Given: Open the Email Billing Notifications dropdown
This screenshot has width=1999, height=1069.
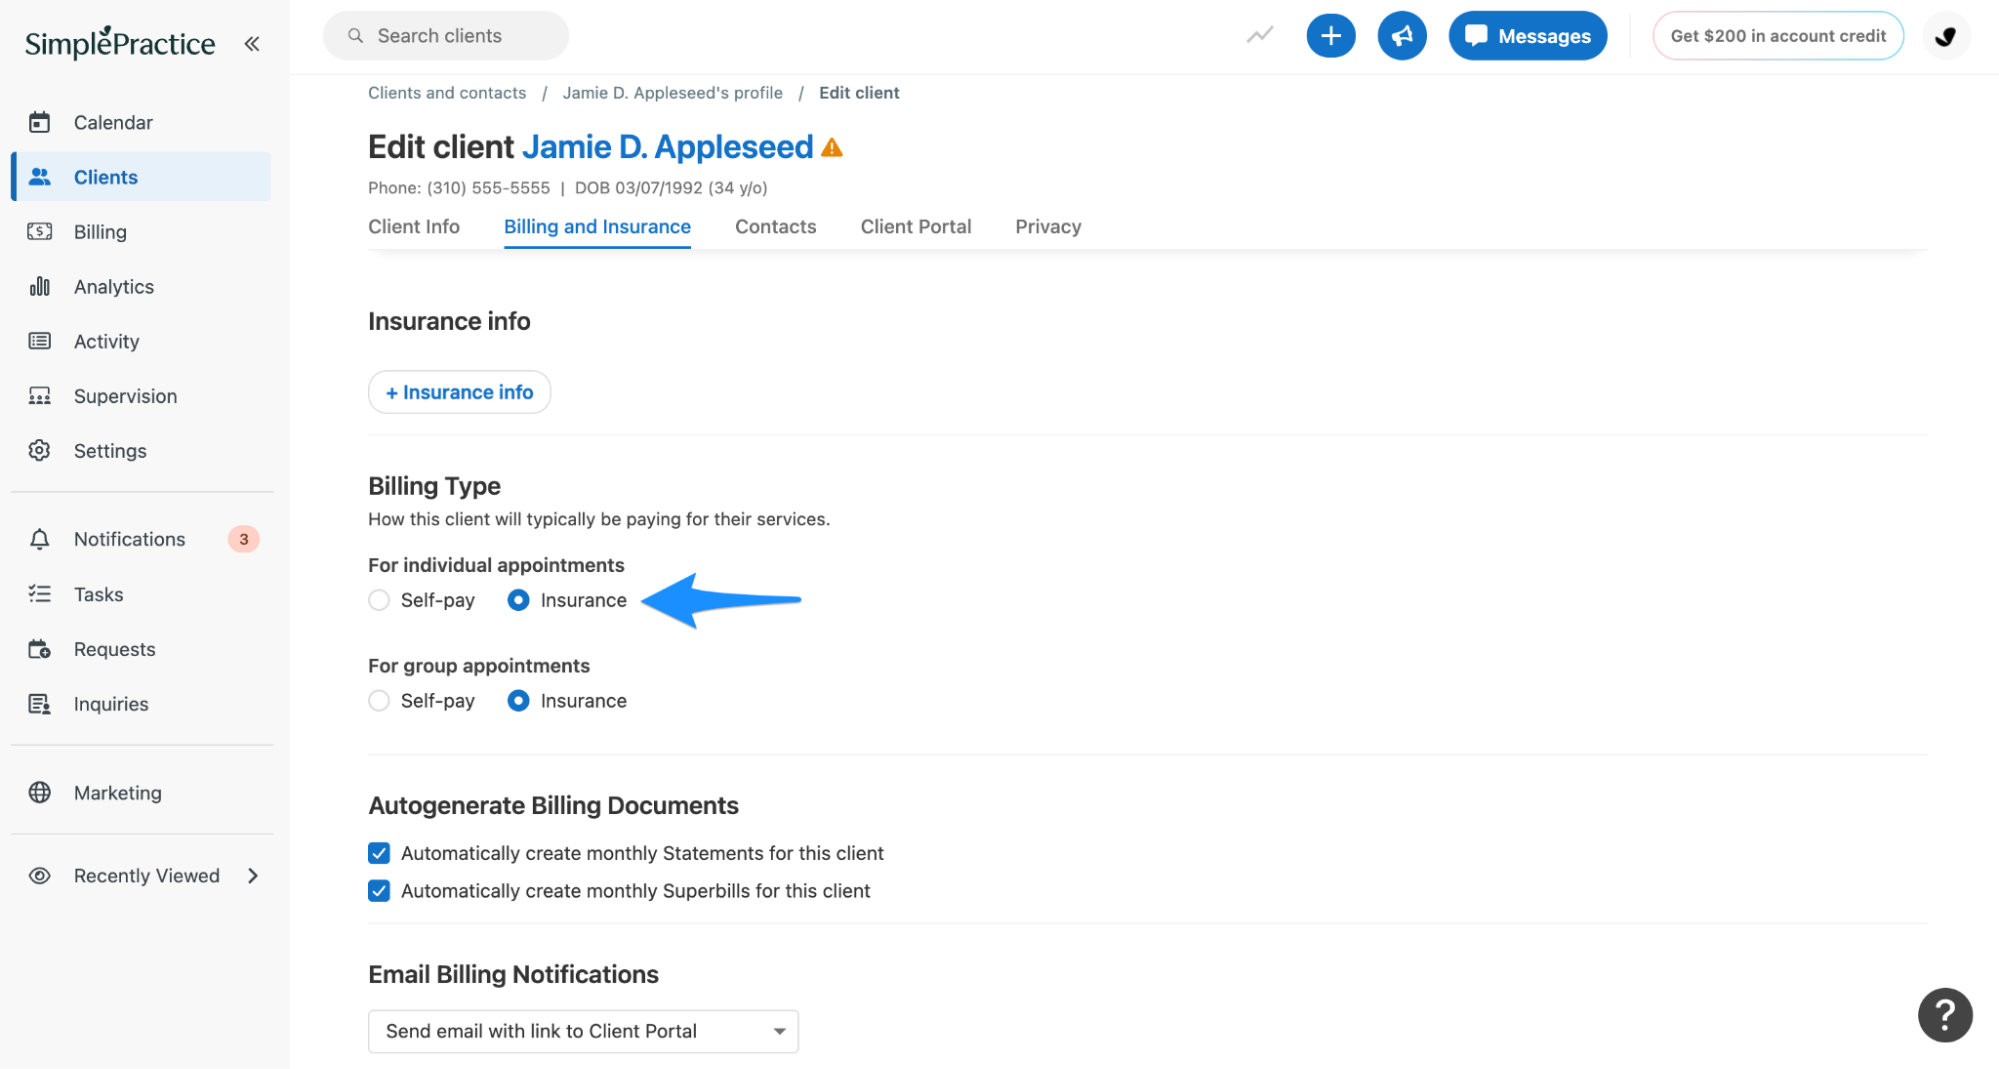Looking at the screenshot, I should (583, 1031).
